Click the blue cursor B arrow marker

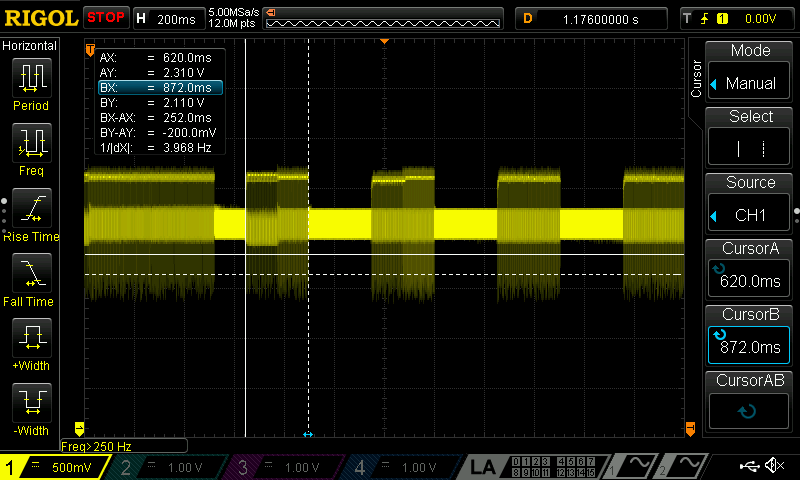pos(308,435)
